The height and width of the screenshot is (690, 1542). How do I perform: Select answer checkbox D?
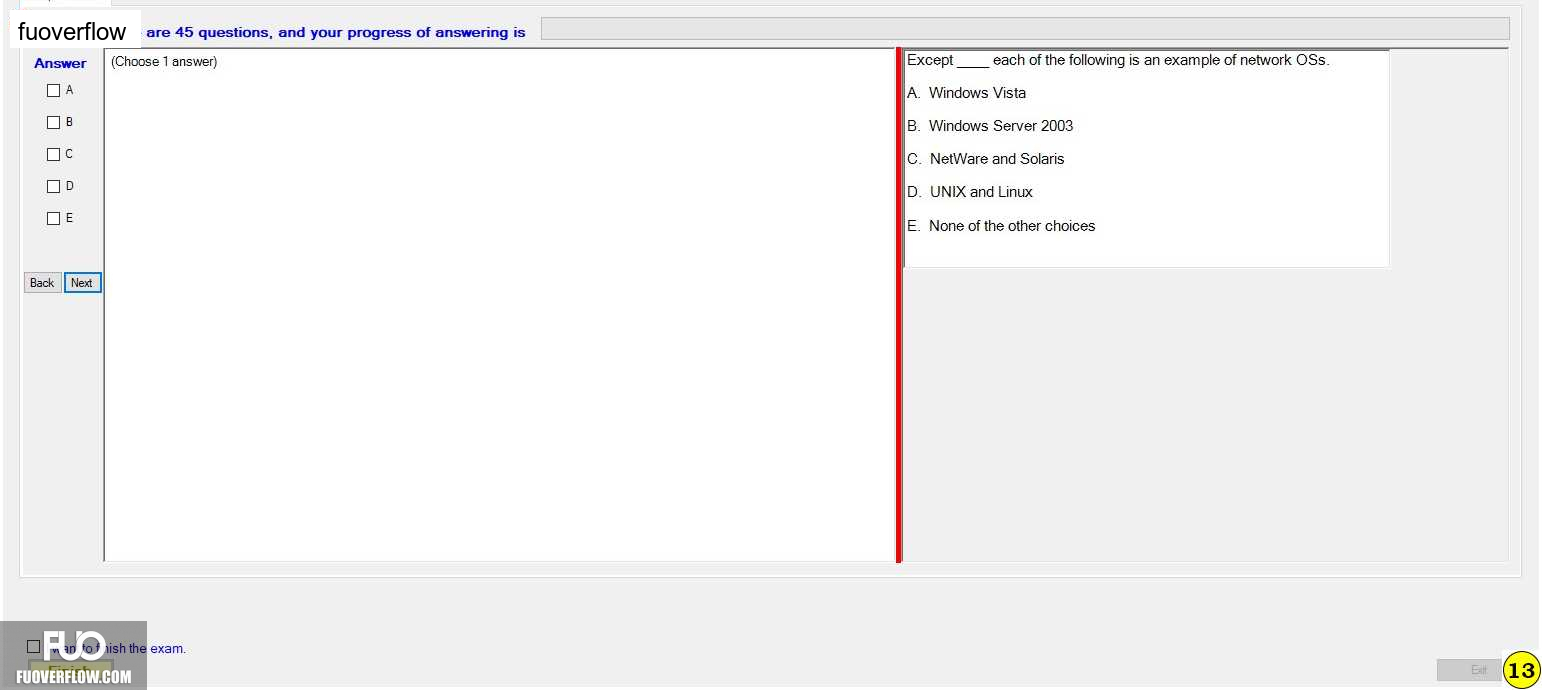coord(54,187)
